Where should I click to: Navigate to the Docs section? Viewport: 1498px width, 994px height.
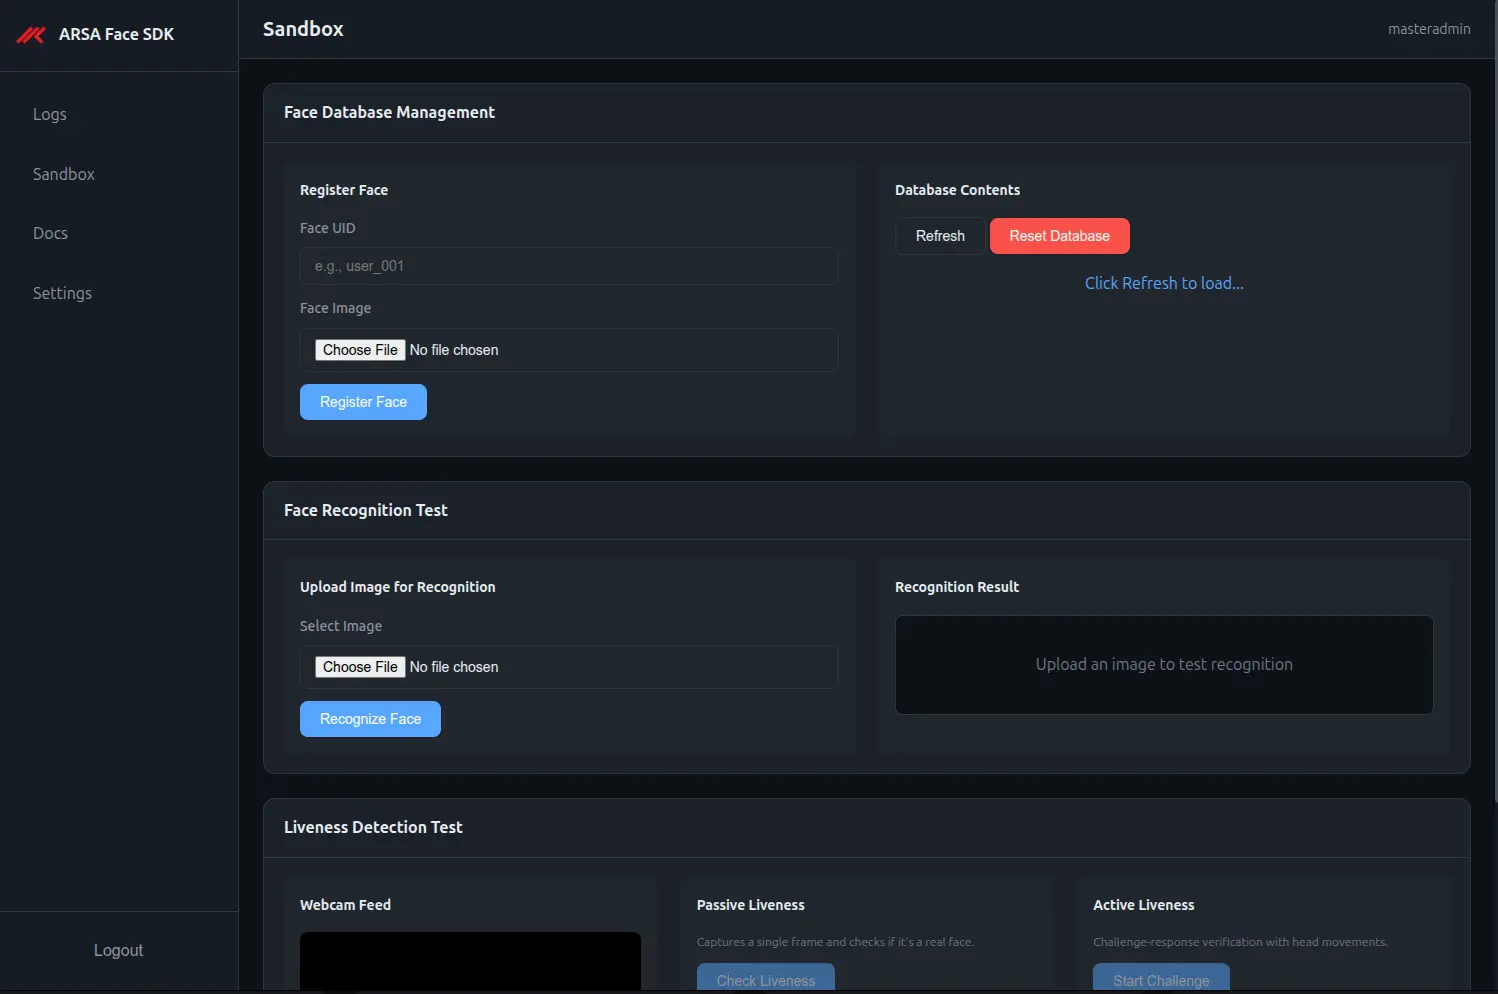pyautogui.click(x=50, y=233)
